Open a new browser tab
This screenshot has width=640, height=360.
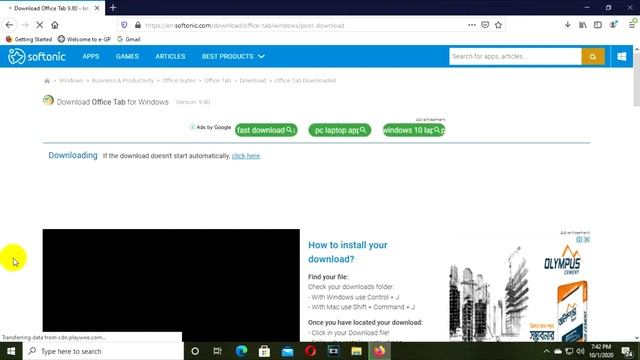113,7
